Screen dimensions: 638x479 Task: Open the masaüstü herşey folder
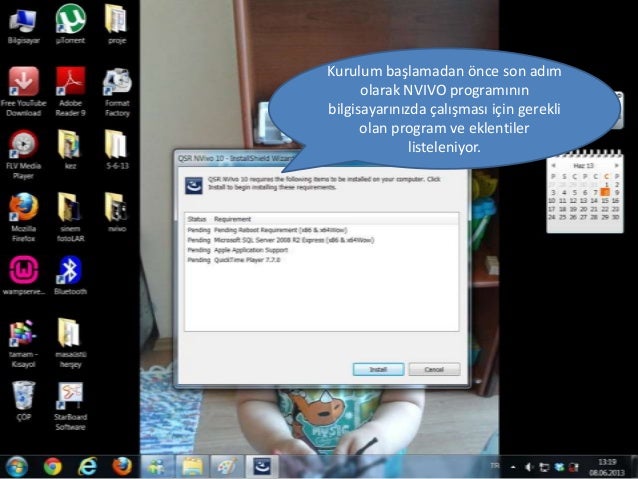point(70,344)
